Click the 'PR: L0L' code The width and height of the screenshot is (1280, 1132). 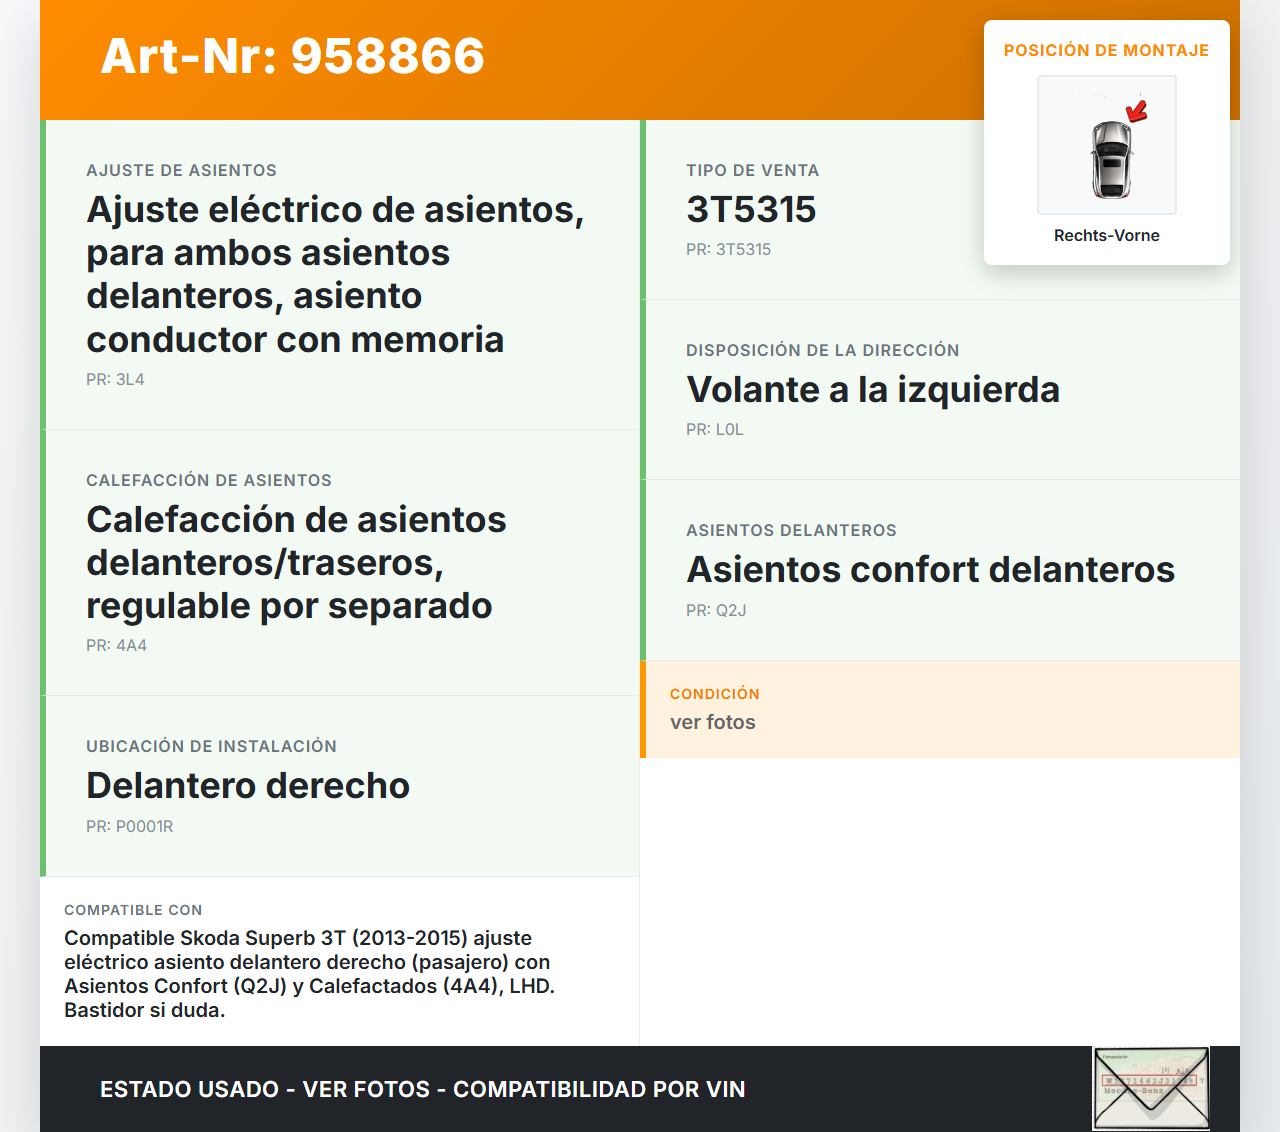click(714, 429)
